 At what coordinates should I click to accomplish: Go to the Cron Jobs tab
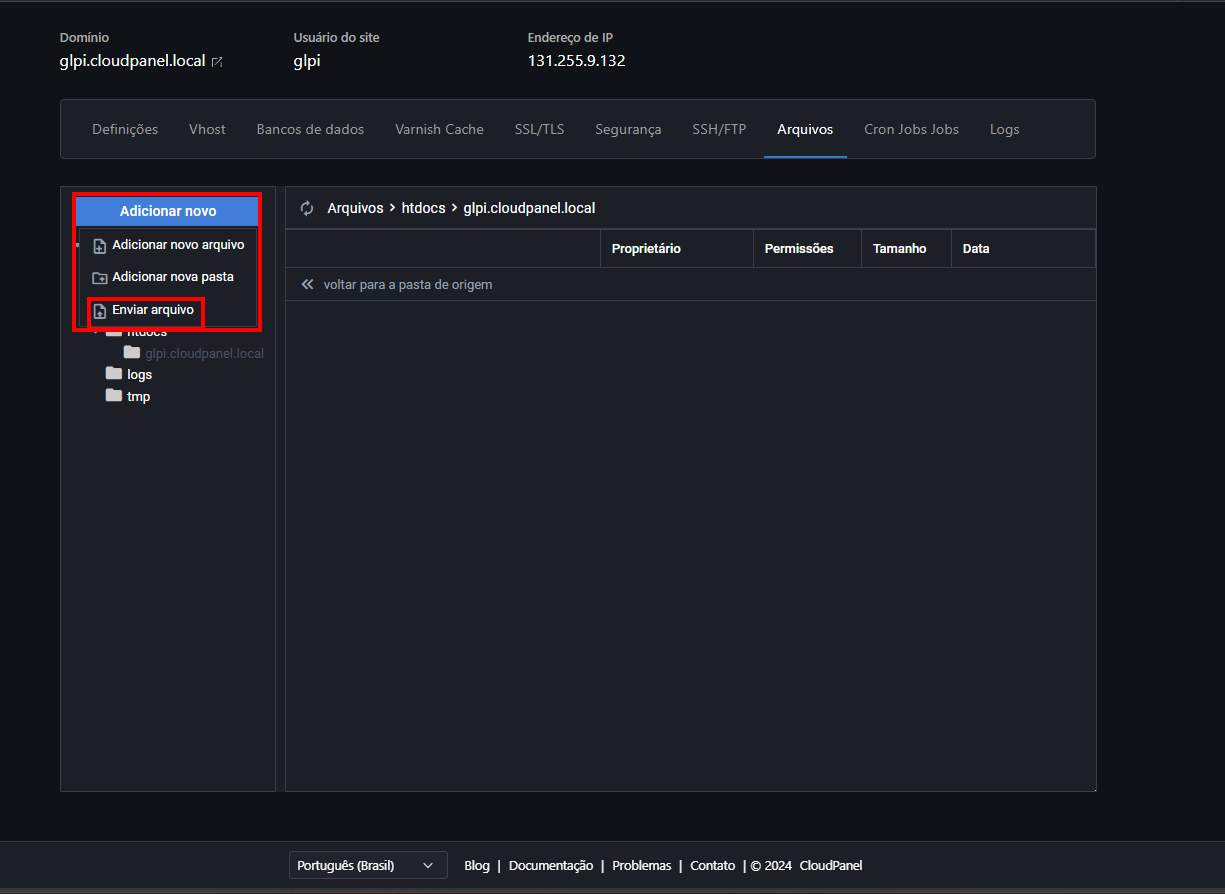click(x=911, y=129)
